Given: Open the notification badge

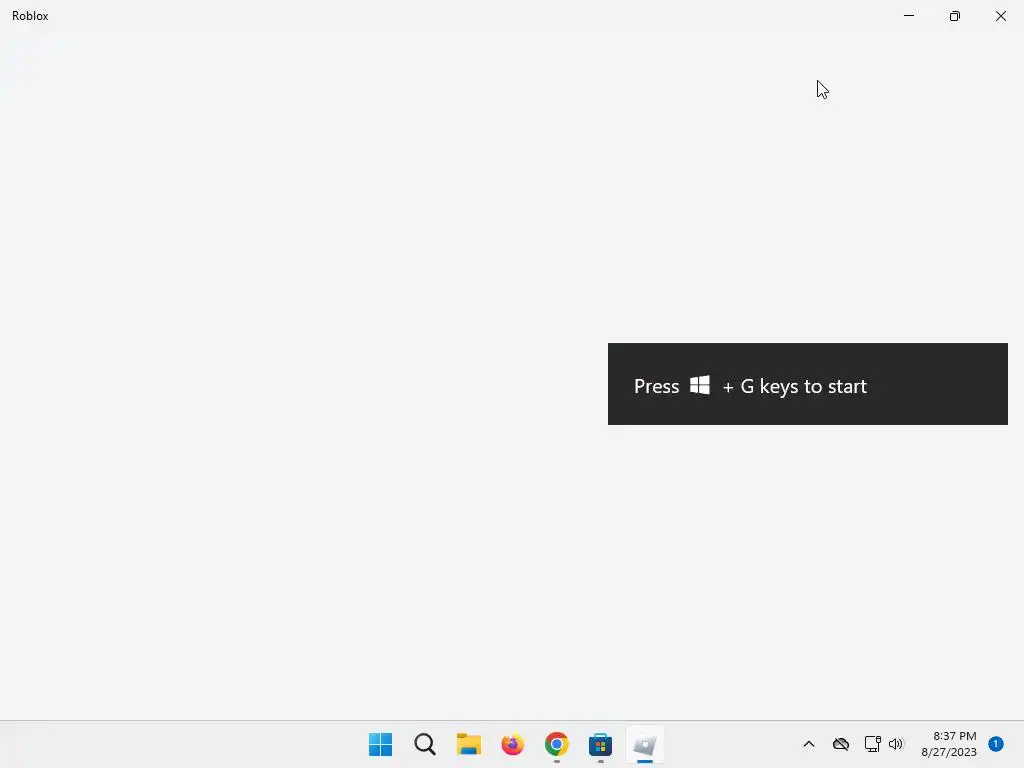Looking at the screenshot, I should 995,743.
